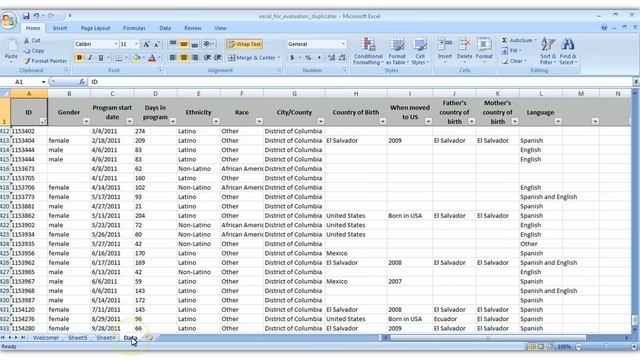Click the Accounting dollar format icon
The image size is (640, 360).
(292, 58)
